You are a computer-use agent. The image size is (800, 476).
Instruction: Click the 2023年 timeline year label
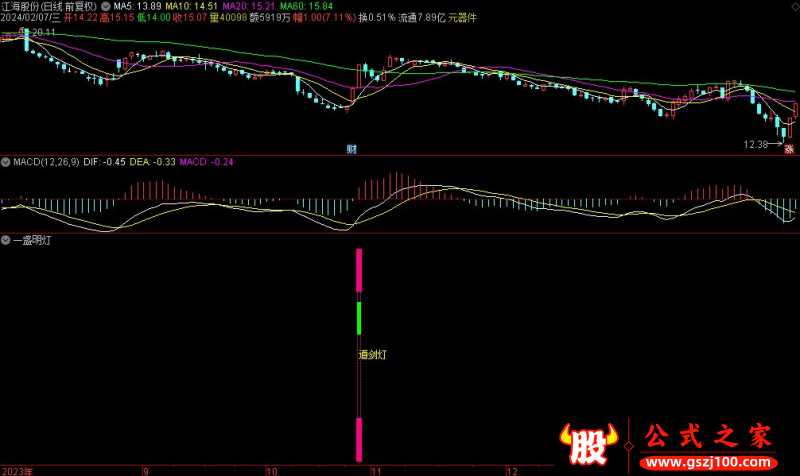(x=18, y=470)
